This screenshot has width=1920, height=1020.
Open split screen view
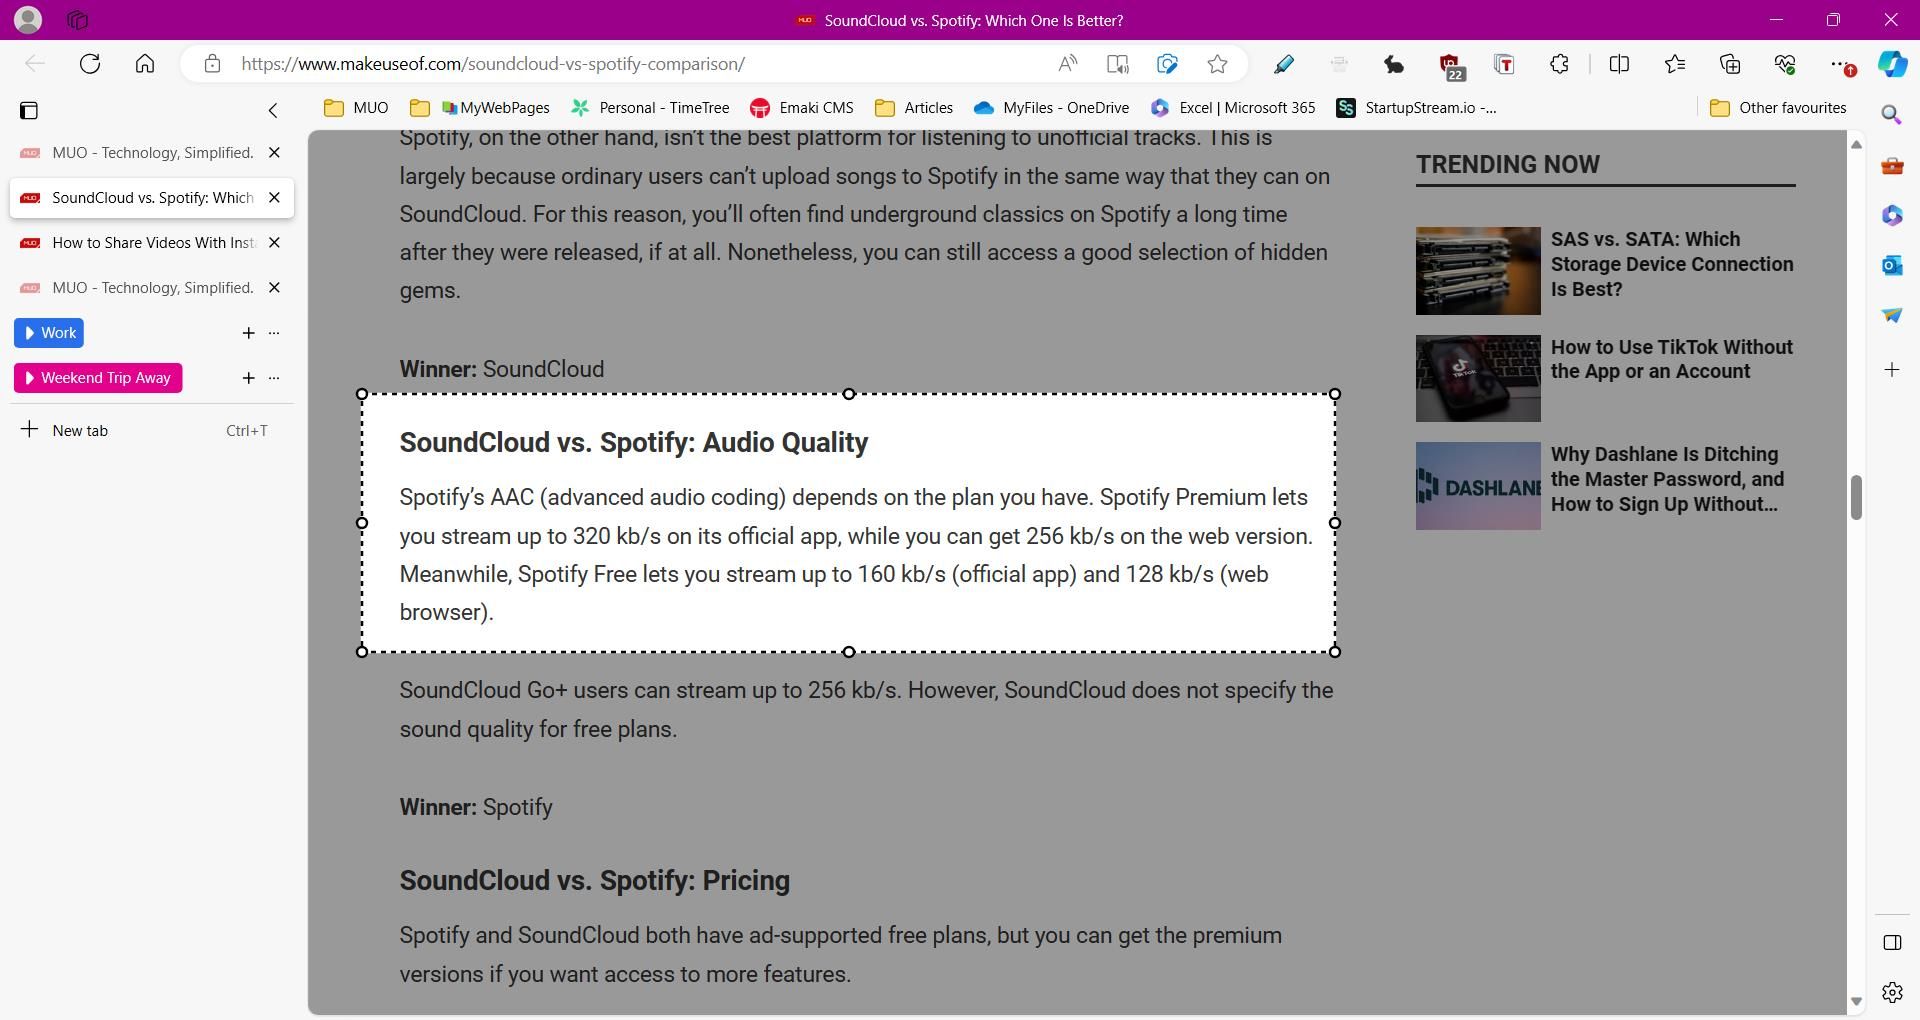1619,63
